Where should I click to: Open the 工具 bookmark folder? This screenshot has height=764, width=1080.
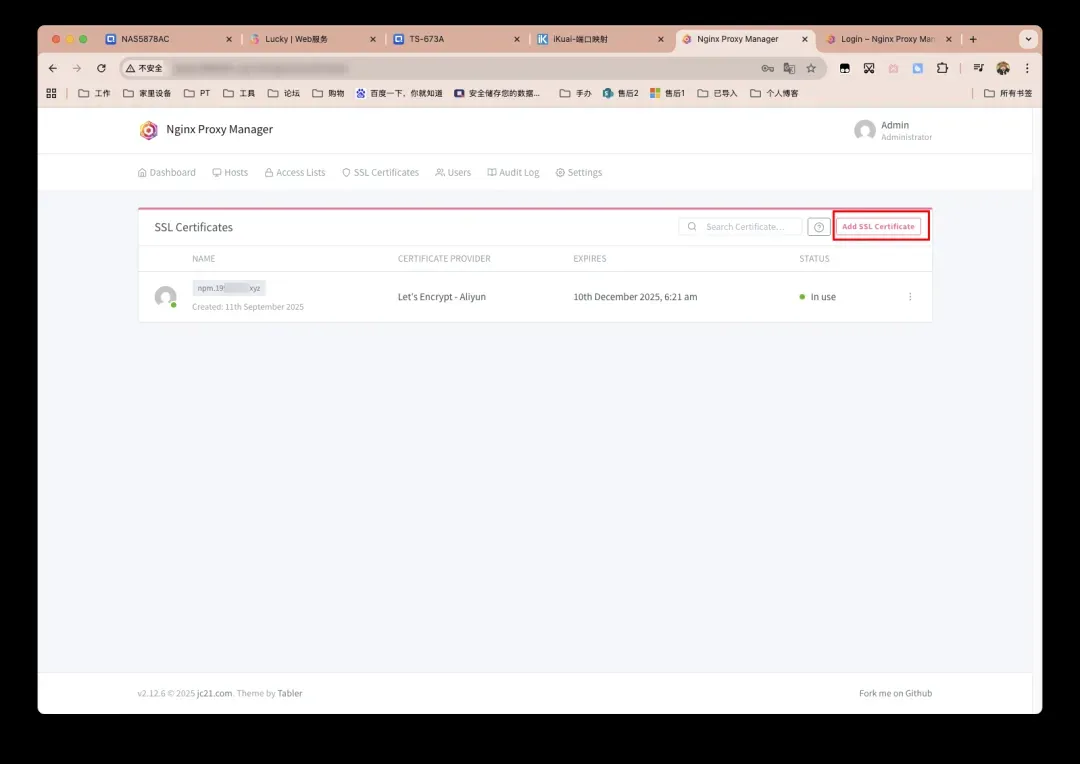click(239, 93)
